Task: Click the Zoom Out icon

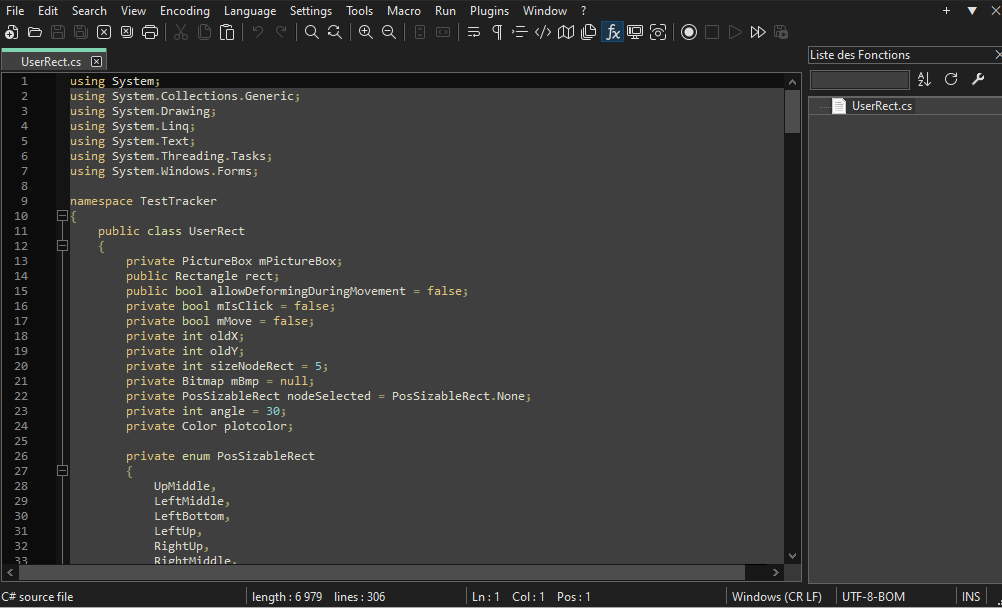Action: pyautogui.click(x=389, y=32)
